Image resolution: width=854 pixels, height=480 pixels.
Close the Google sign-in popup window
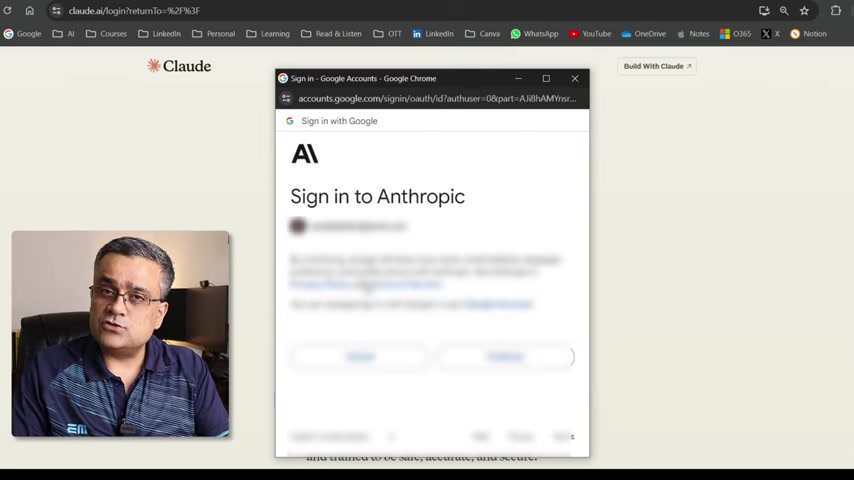tap(575, 78)
